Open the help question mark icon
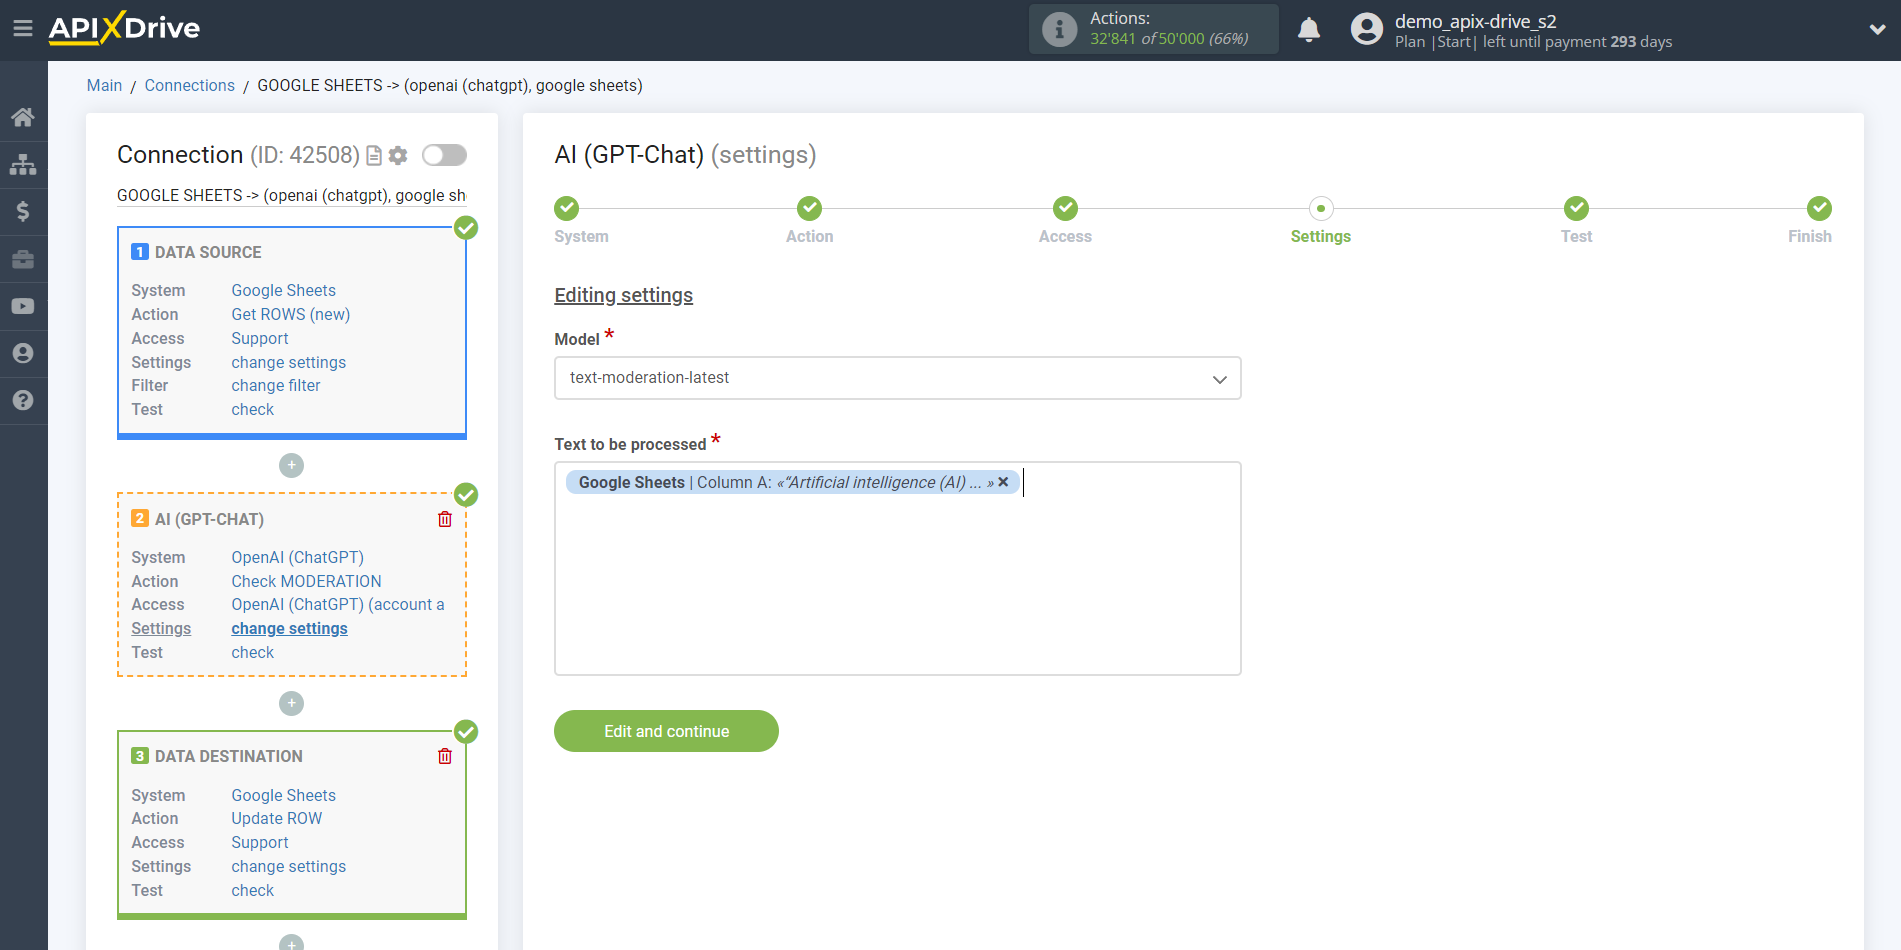The image size is (1901, 950). point(23,400)
